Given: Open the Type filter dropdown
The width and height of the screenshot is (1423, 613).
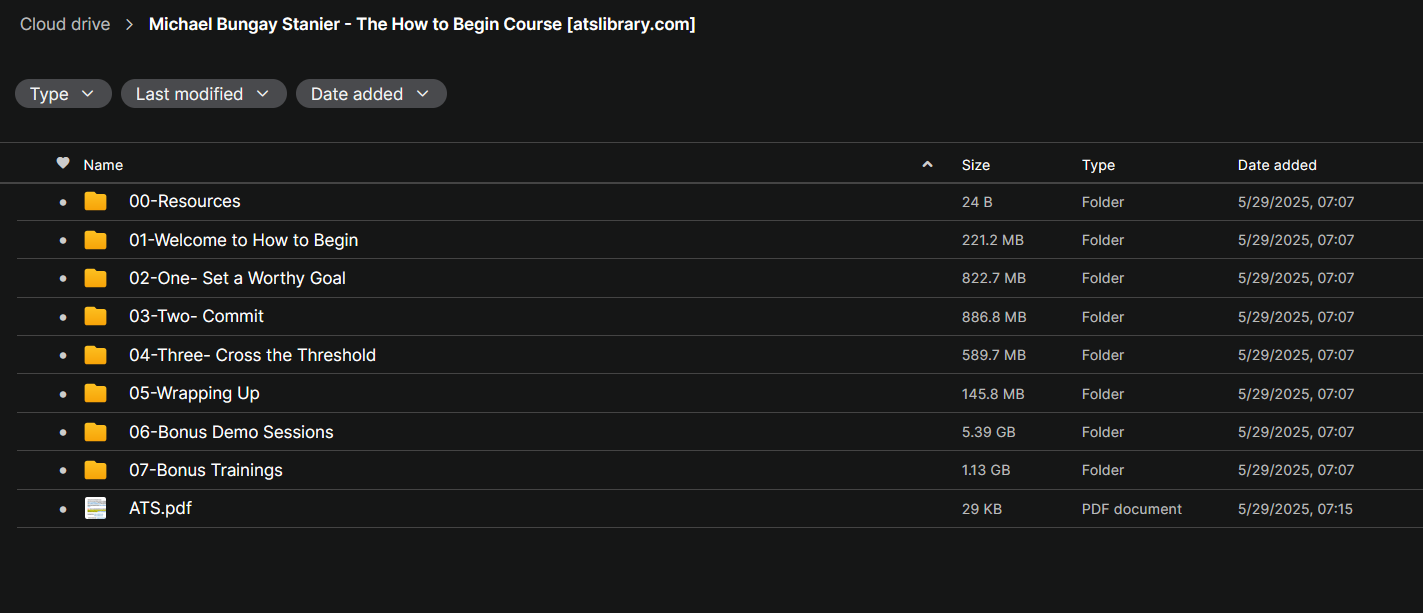Looking at the screenshot, I should click(x=63, y=94).
